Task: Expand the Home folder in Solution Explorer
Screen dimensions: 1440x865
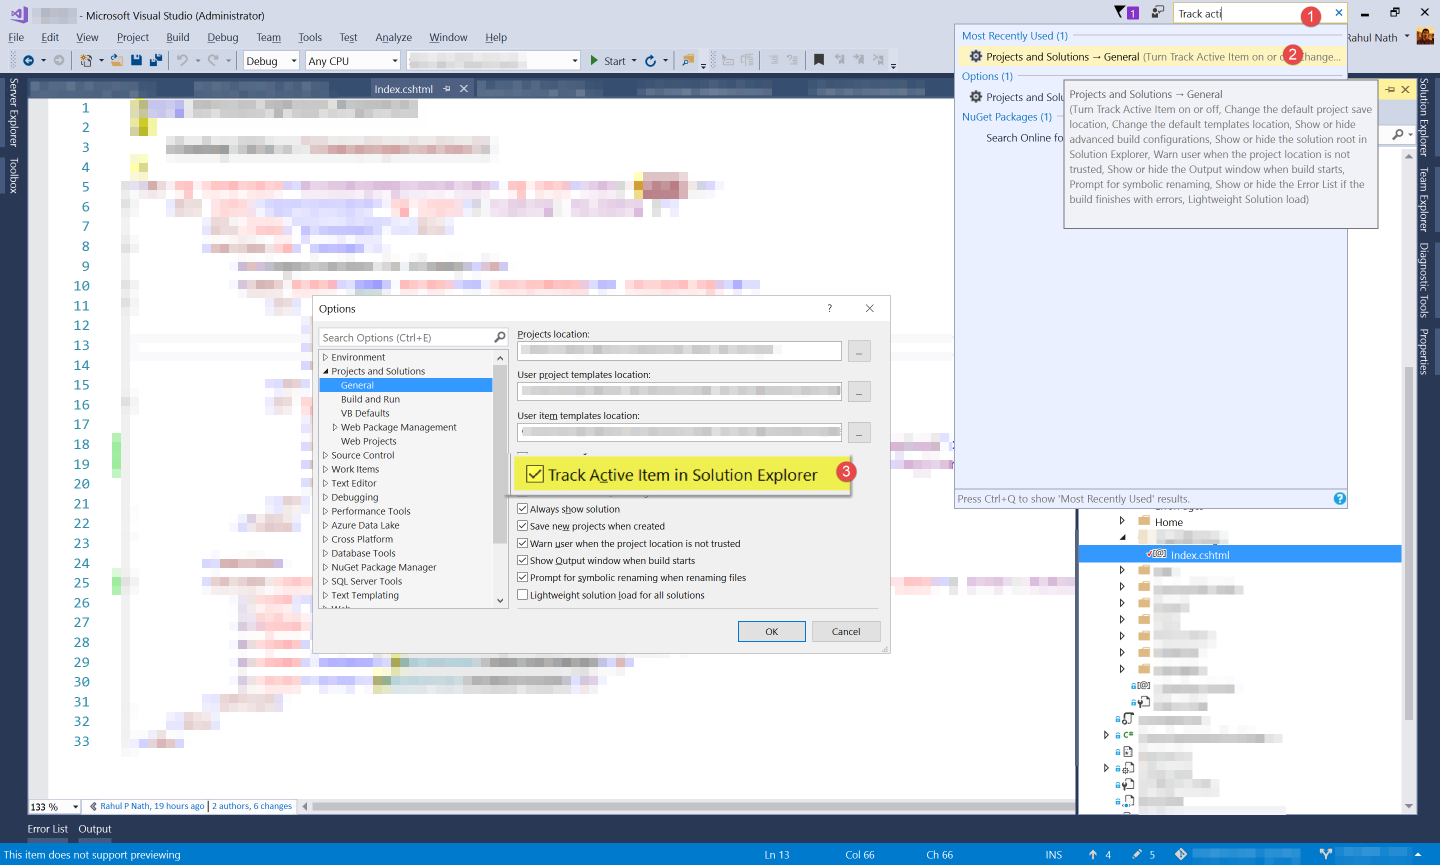Action: pyautogui.click(x=1122, y=520)
